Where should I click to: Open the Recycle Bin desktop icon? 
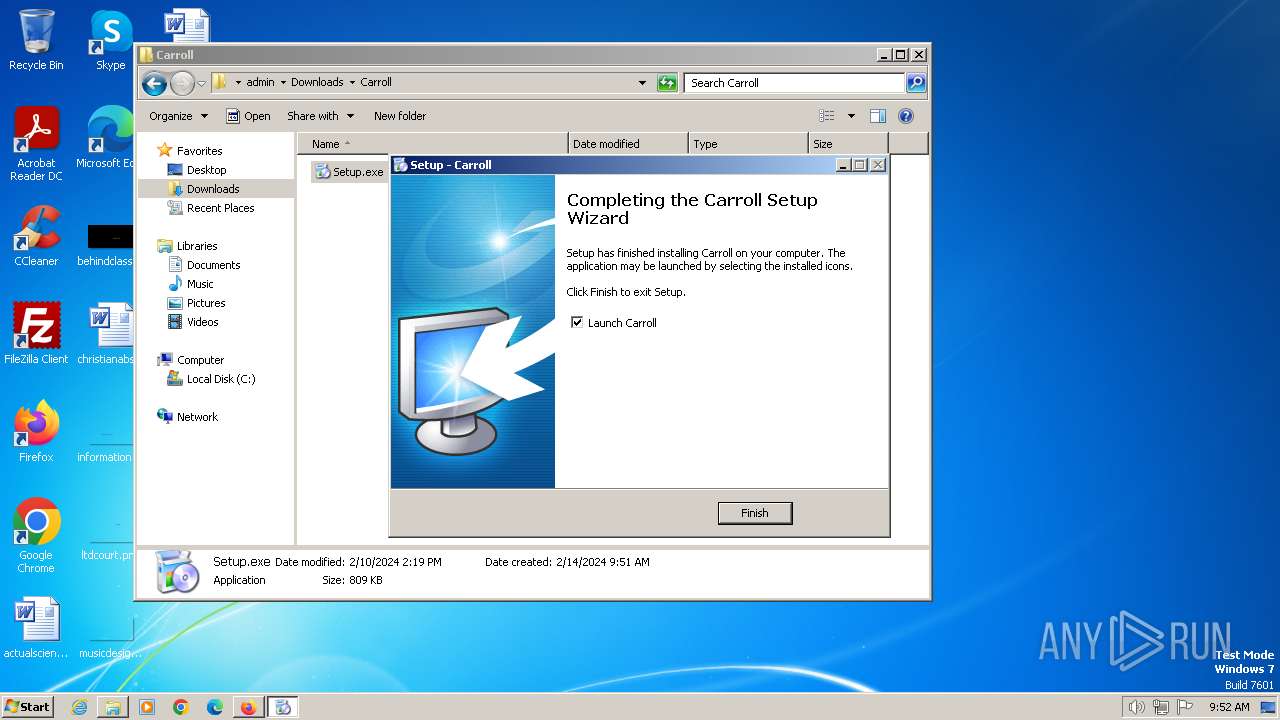tap(36, 40)
